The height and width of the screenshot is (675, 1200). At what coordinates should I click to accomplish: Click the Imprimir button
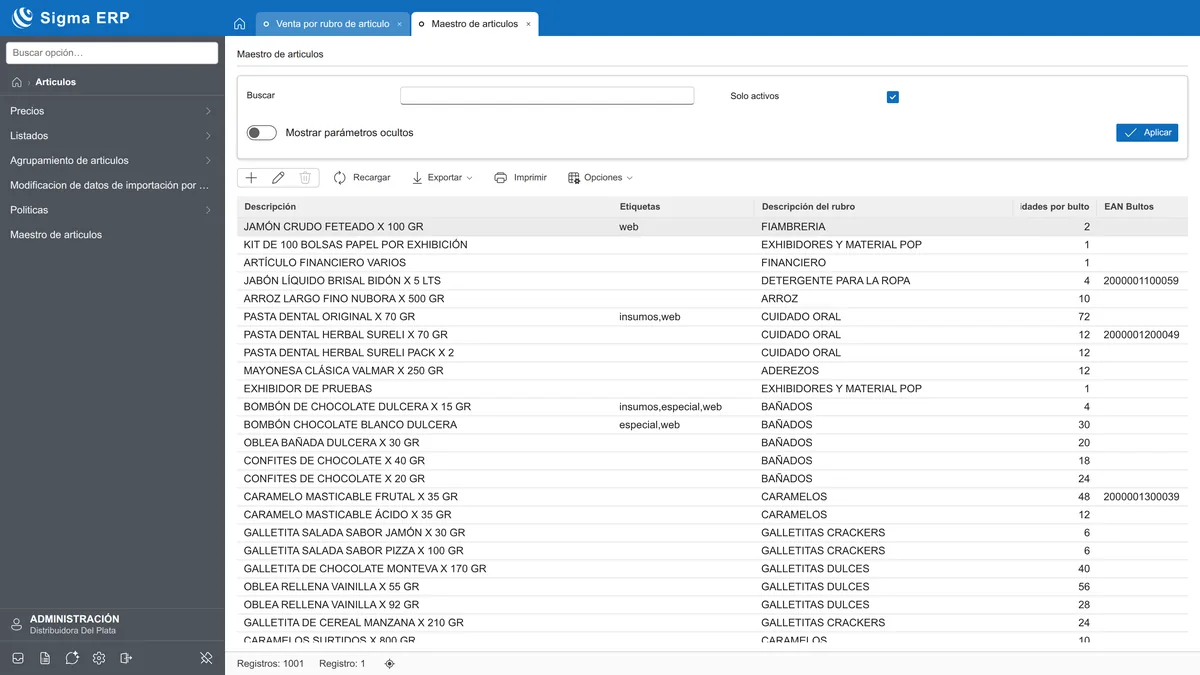tap(520, 177)
